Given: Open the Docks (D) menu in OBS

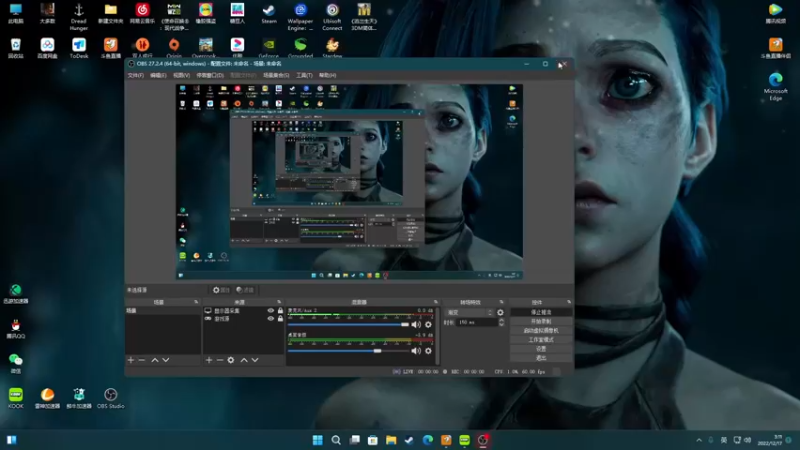Looking at the screenshot, I should 210,75.
